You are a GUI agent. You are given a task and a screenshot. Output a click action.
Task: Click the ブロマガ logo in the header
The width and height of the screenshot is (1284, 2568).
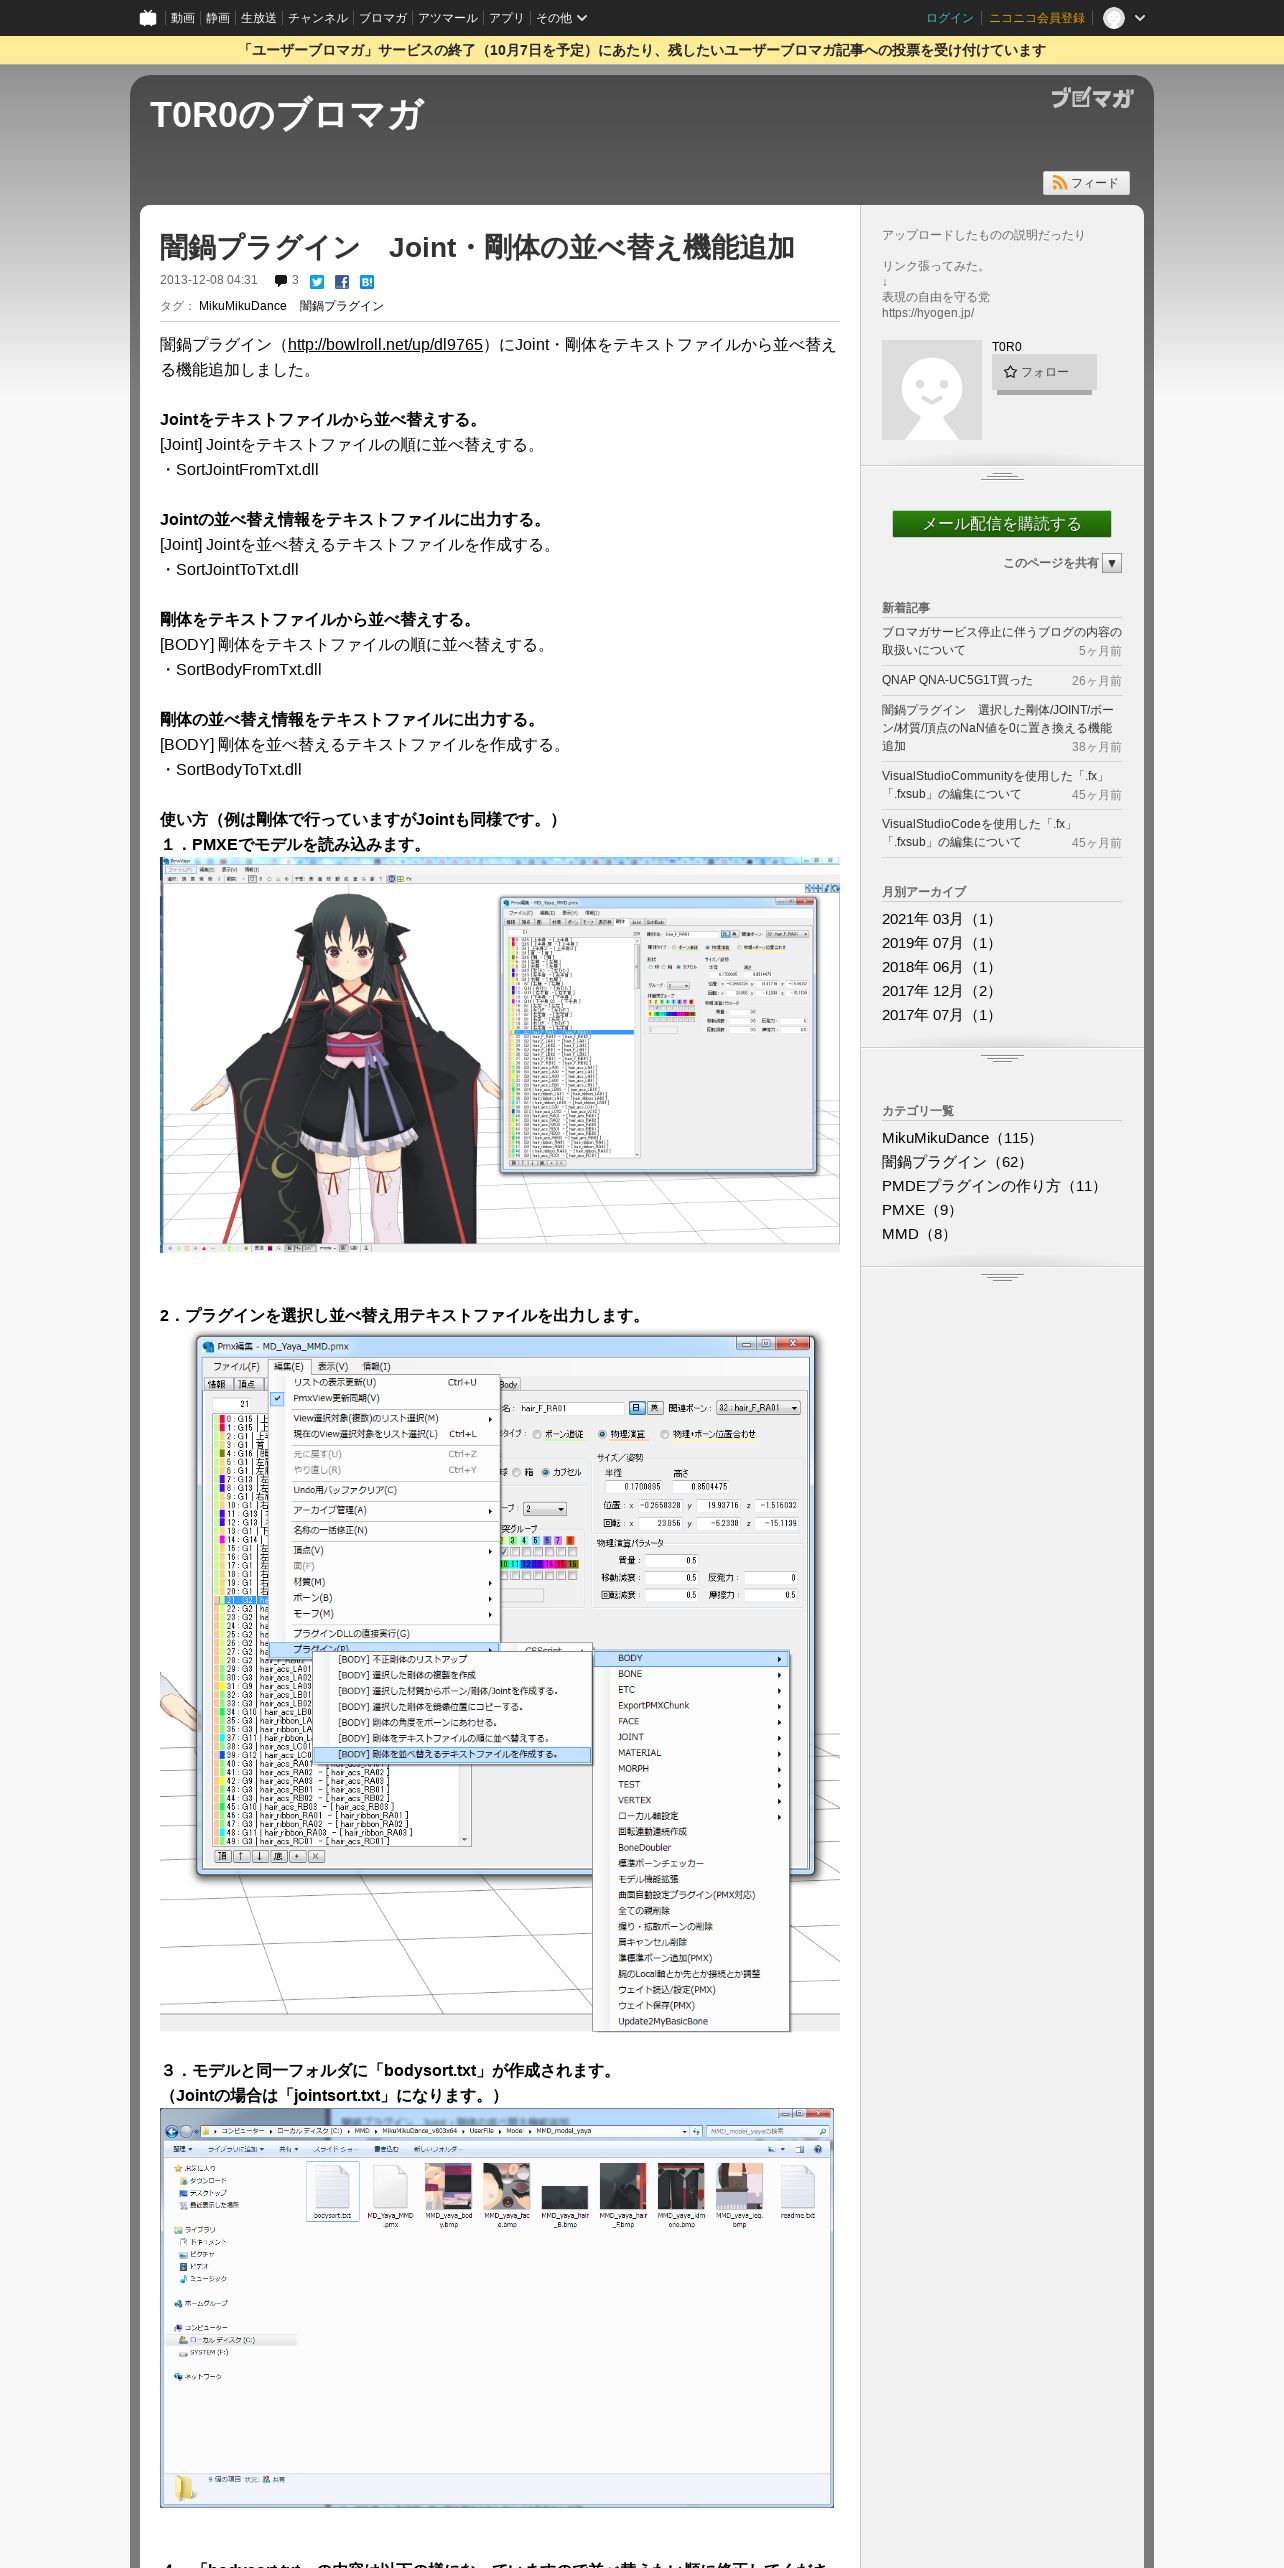tap(1092, 97)
